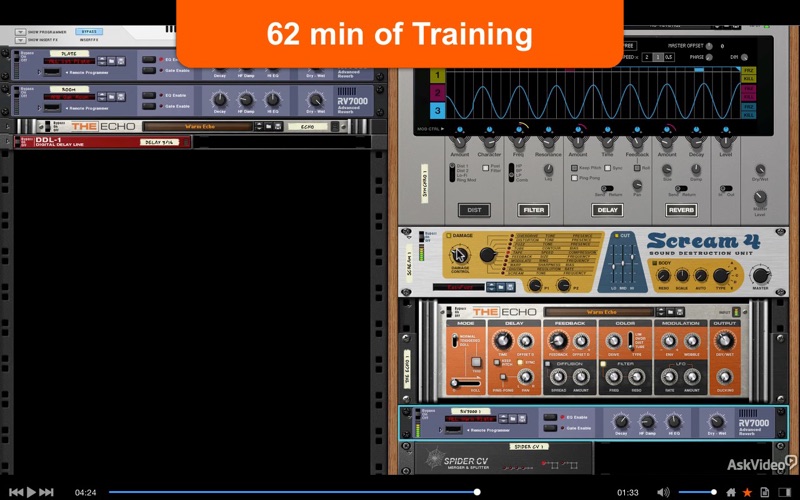Expand Remote Programmer on PLATE RV7000

point(40,72)
